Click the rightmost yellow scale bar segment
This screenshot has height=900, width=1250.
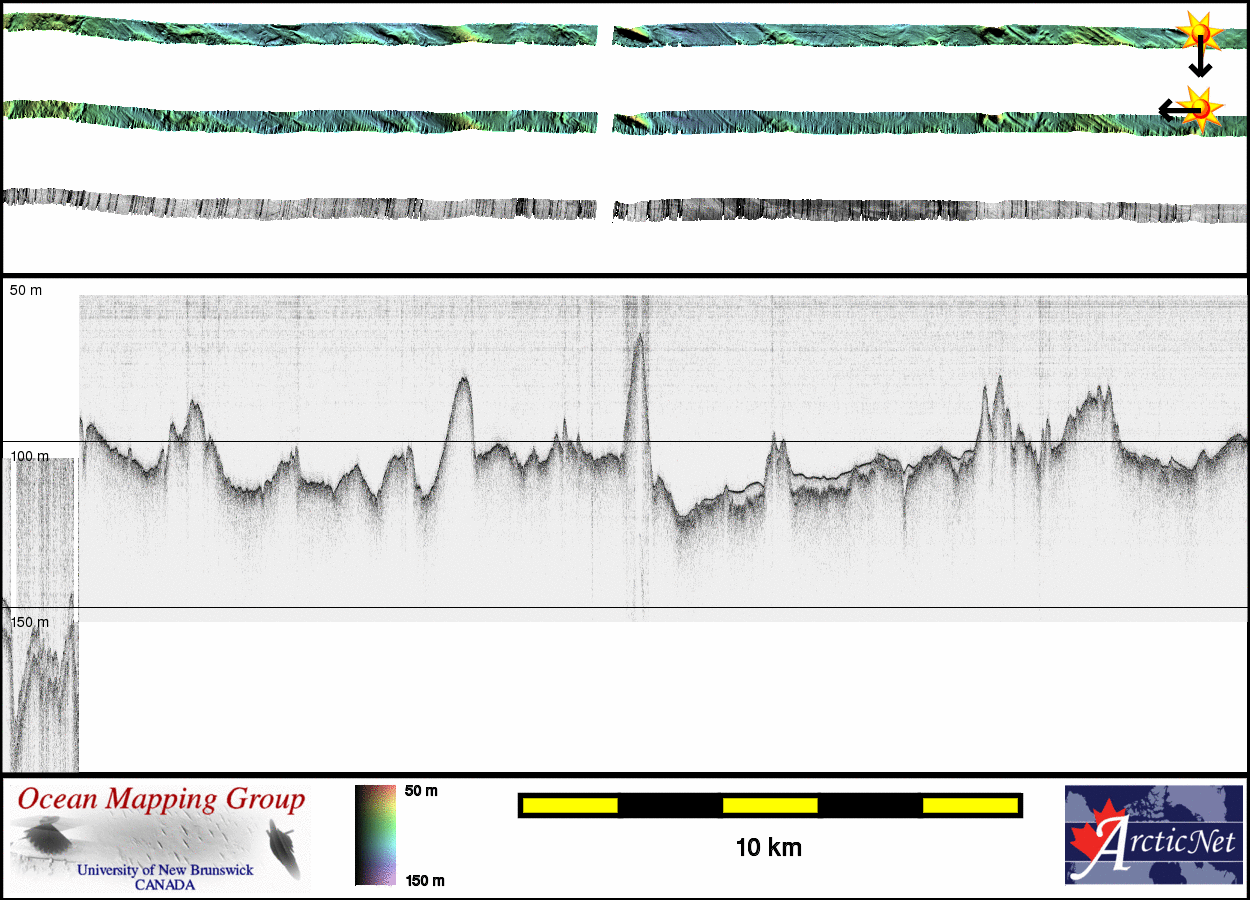click(x=969, y=805)
